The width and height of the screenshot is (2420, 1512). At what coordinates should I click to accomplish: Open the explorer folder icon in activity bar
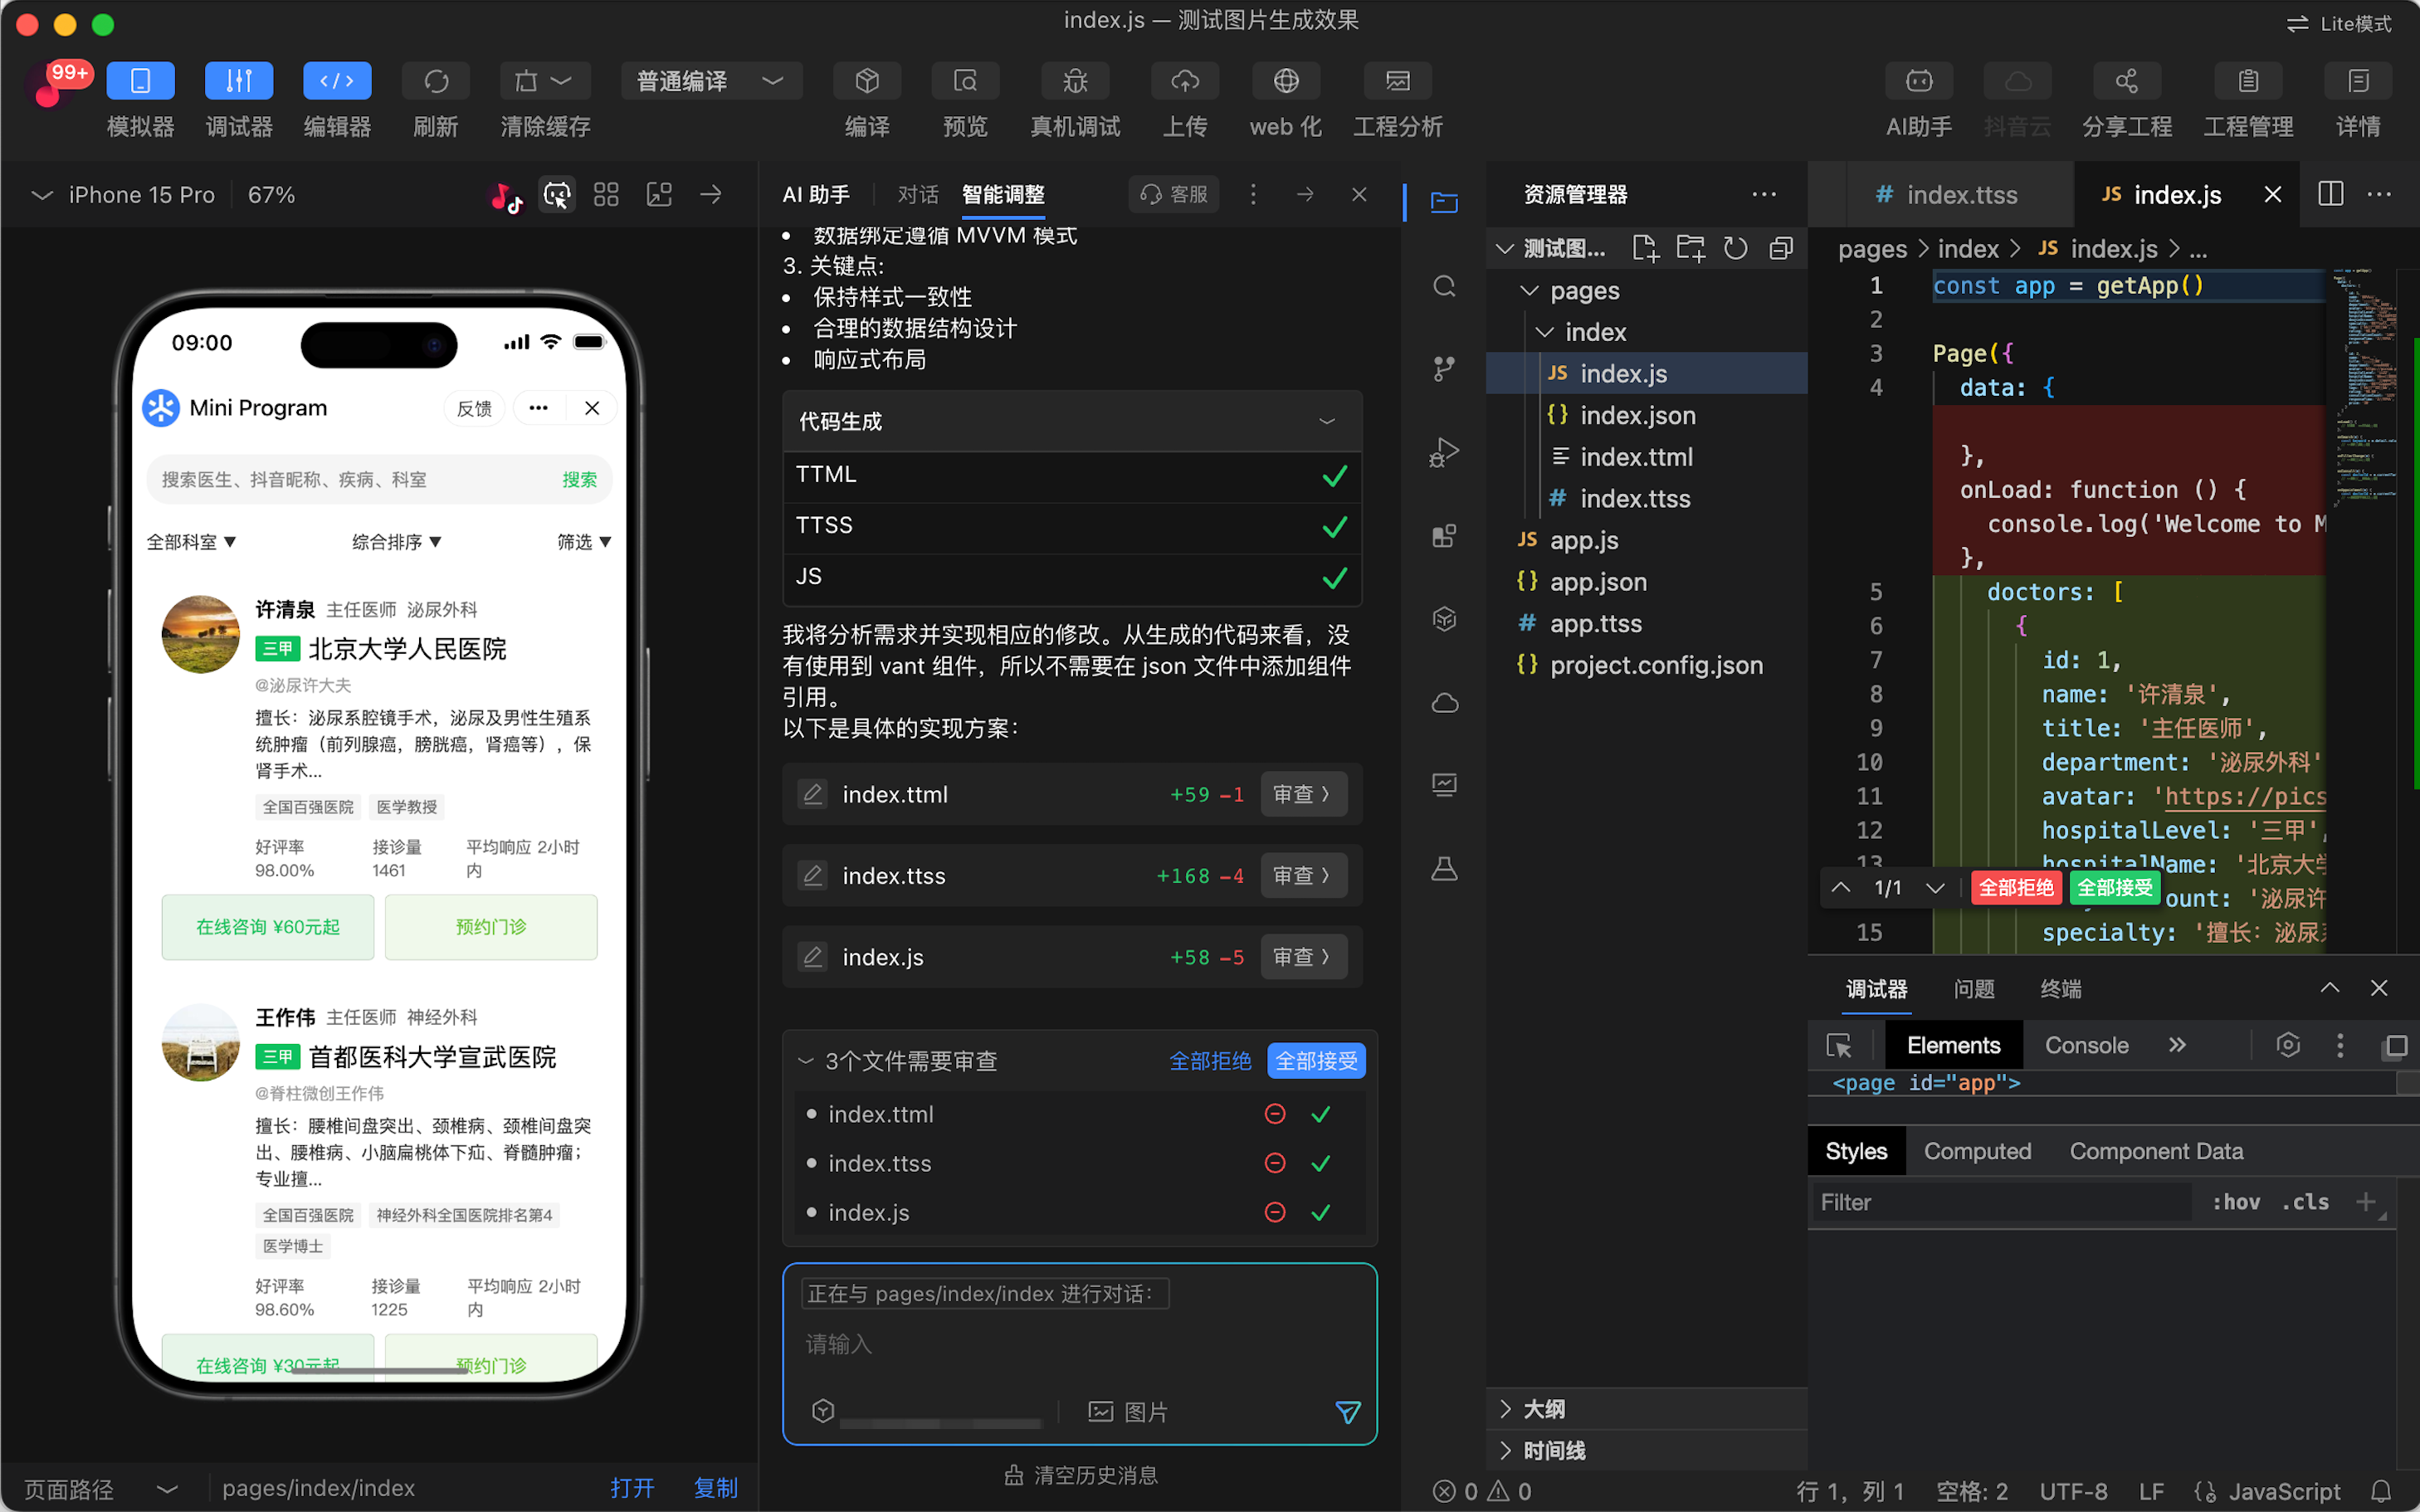1444,203
